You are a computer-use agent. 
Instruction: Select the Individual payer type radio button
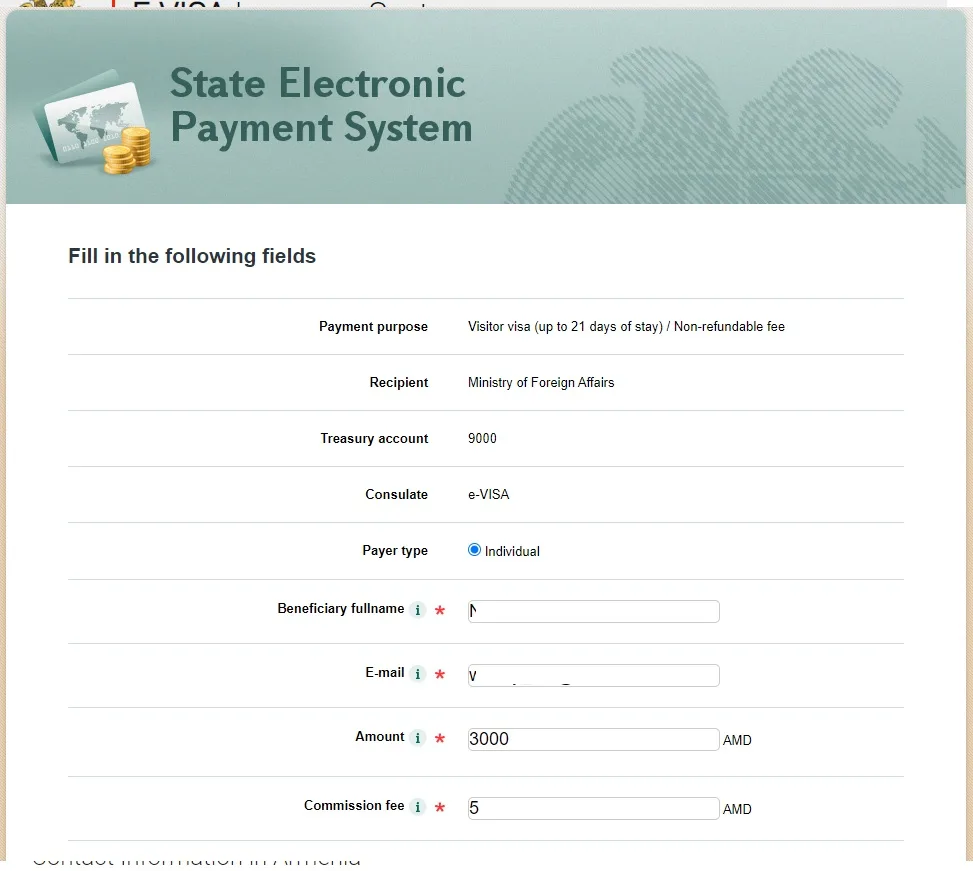[x=474, y=550]
